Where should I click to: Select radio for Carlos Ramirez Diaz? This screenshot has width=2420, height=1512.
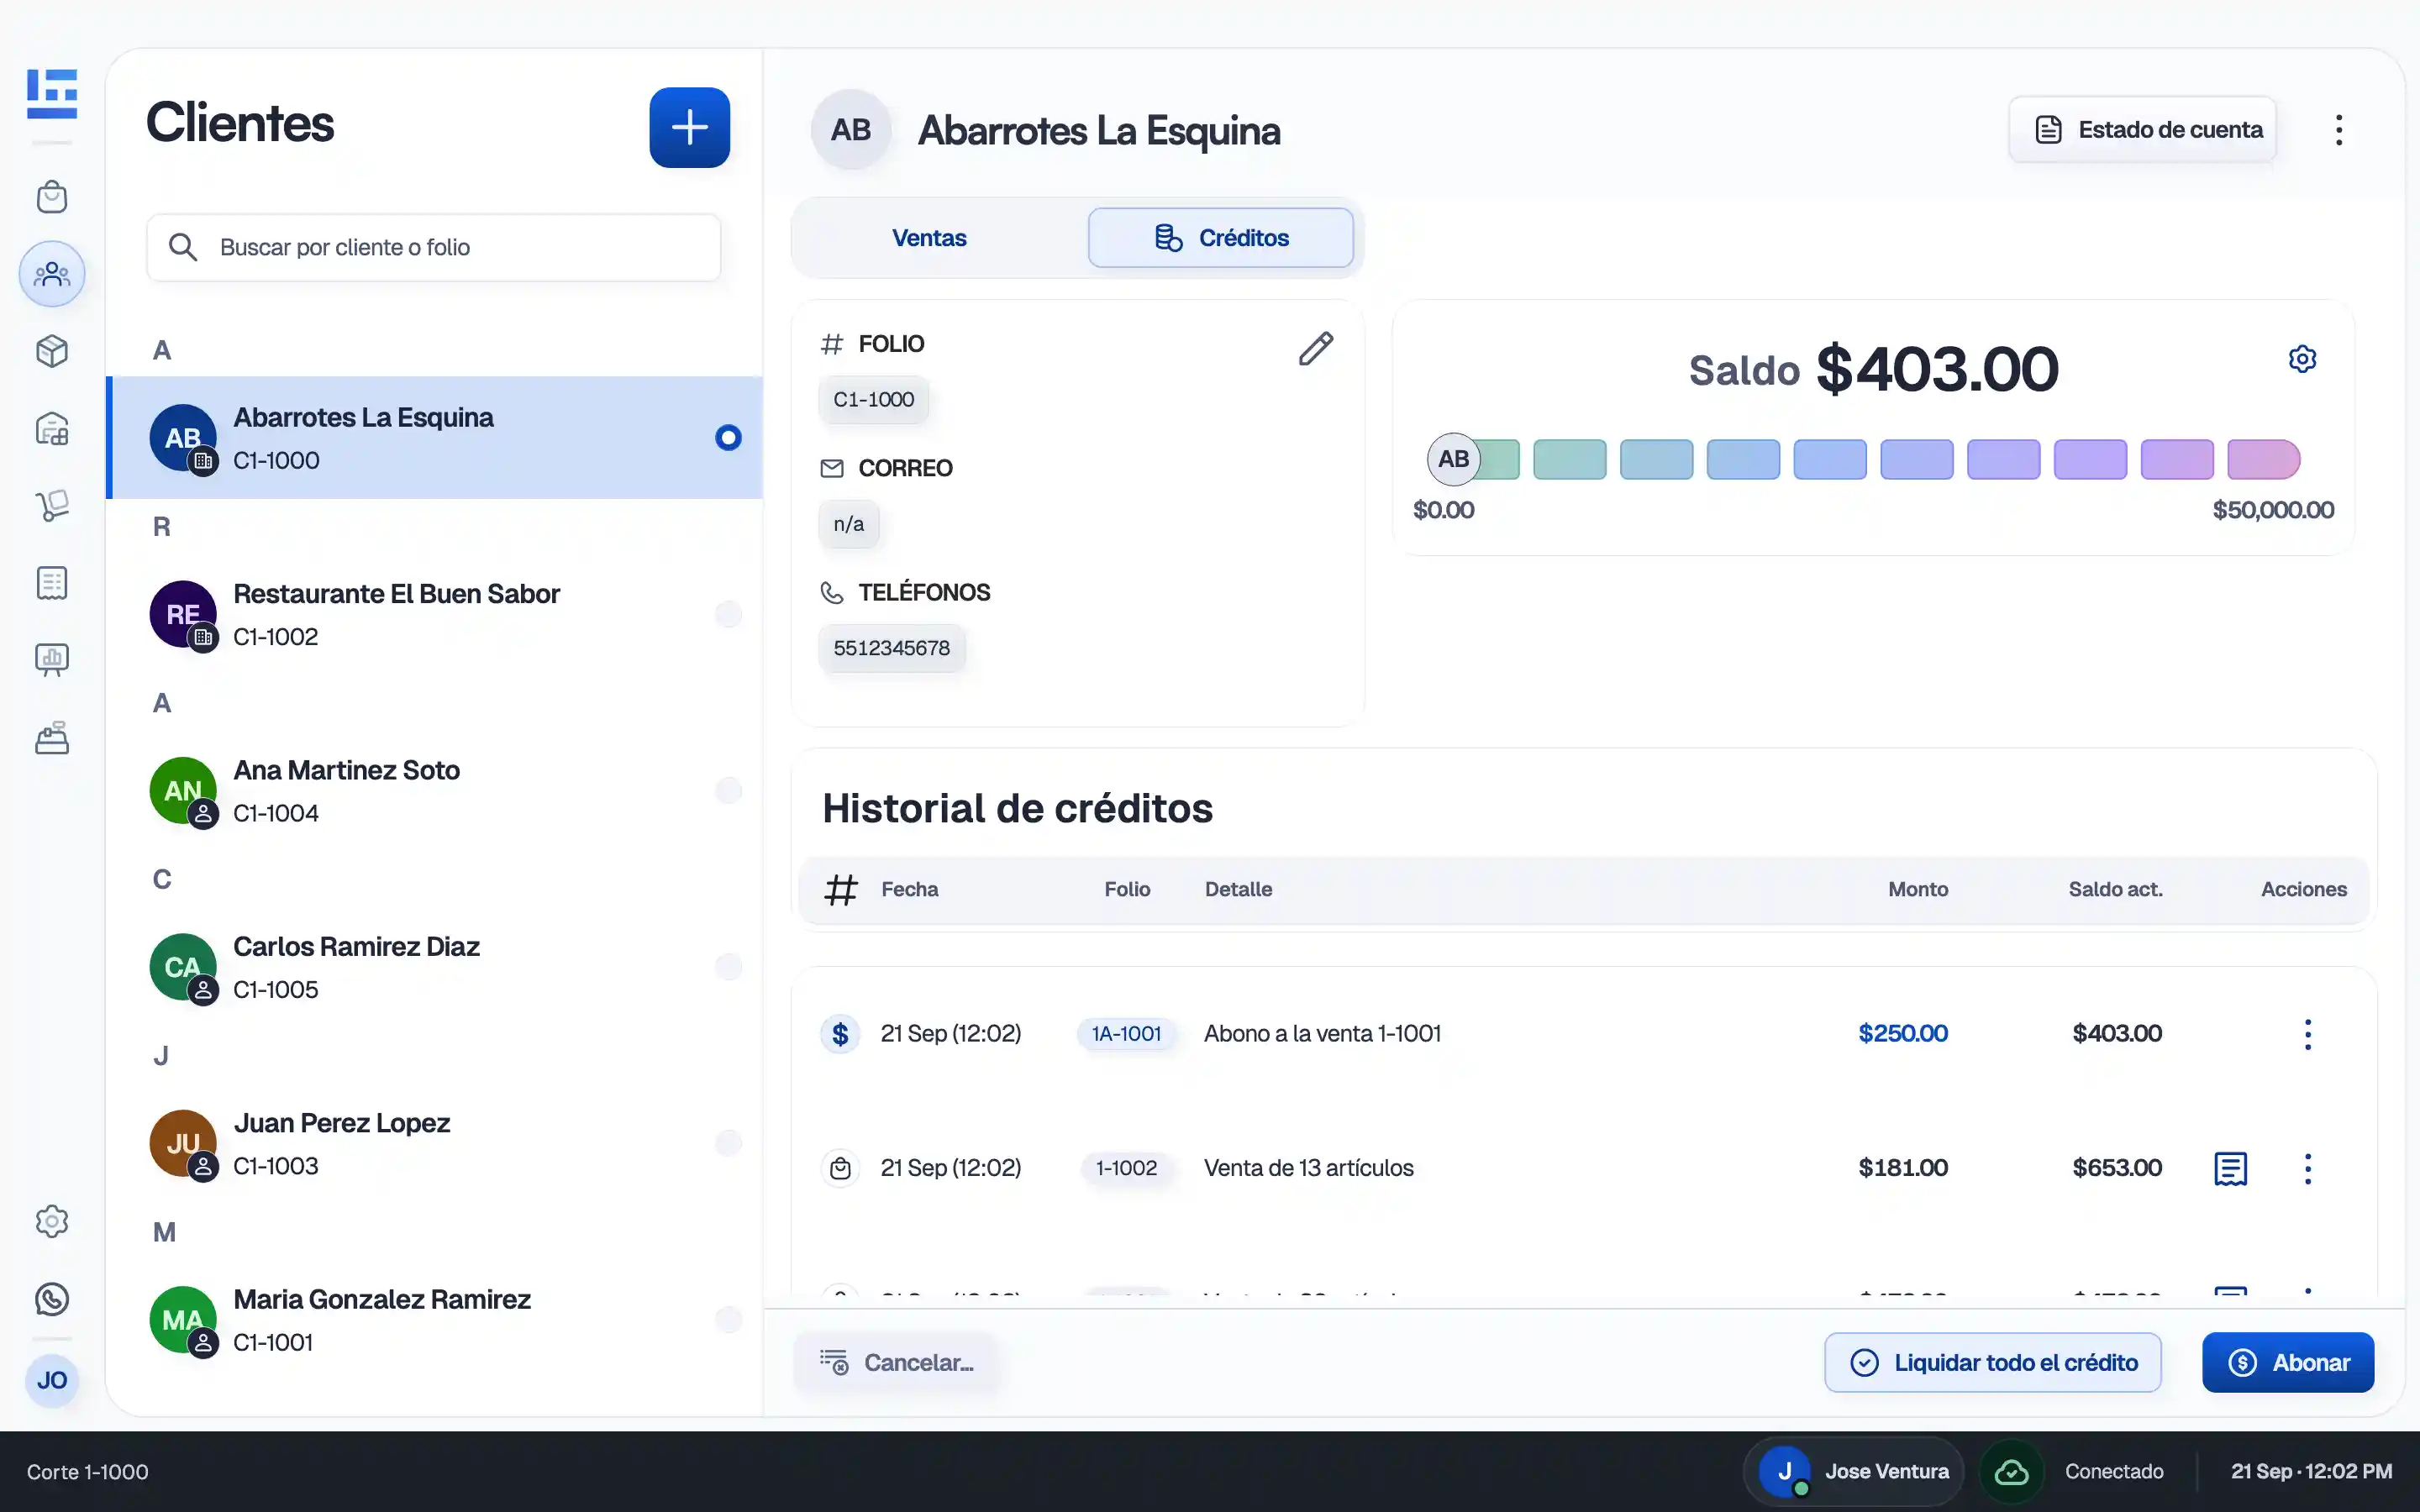[729, 967]
